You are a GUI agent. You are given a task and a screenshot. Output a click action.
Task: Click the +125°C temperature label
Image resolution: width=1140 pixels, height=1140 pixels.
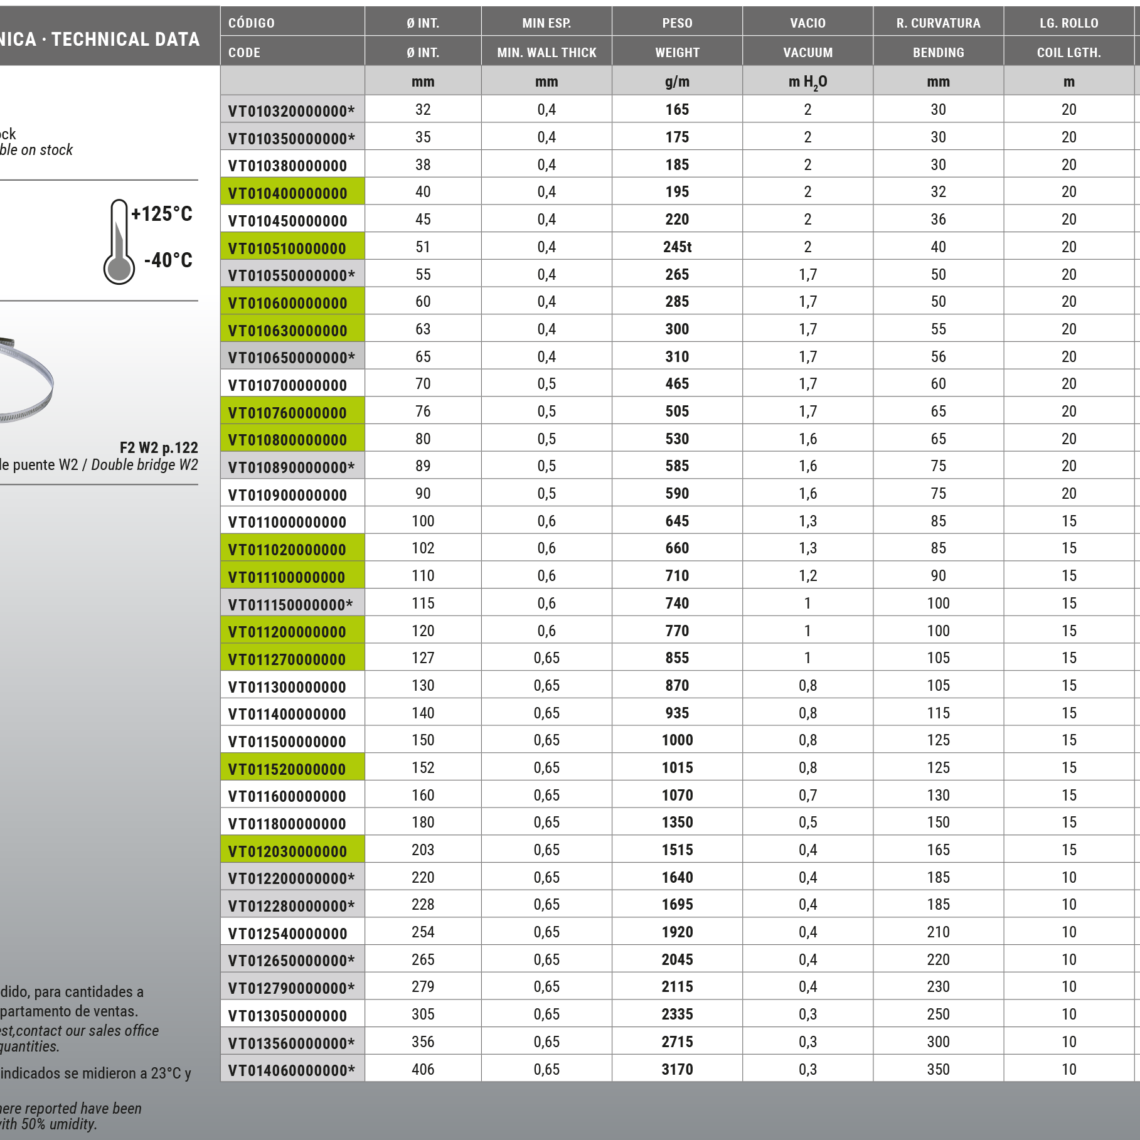(x=162, y=214)
